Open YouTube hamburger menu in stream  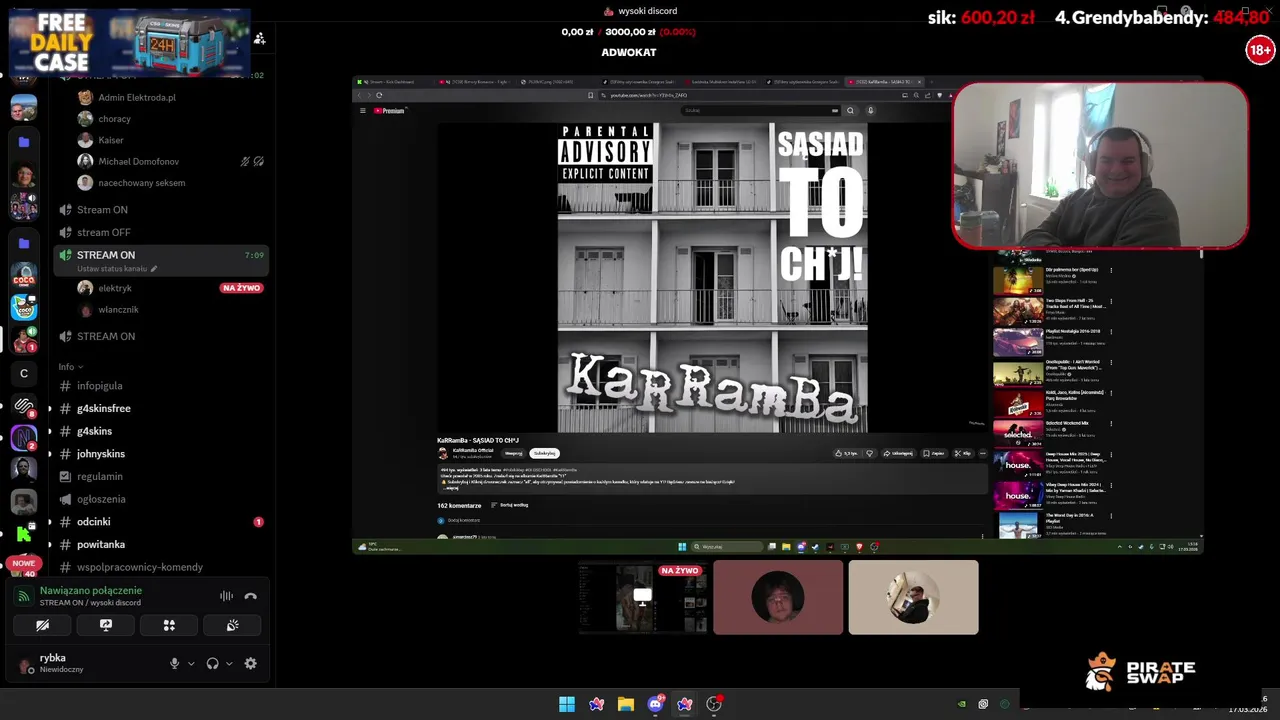(363, 110)
